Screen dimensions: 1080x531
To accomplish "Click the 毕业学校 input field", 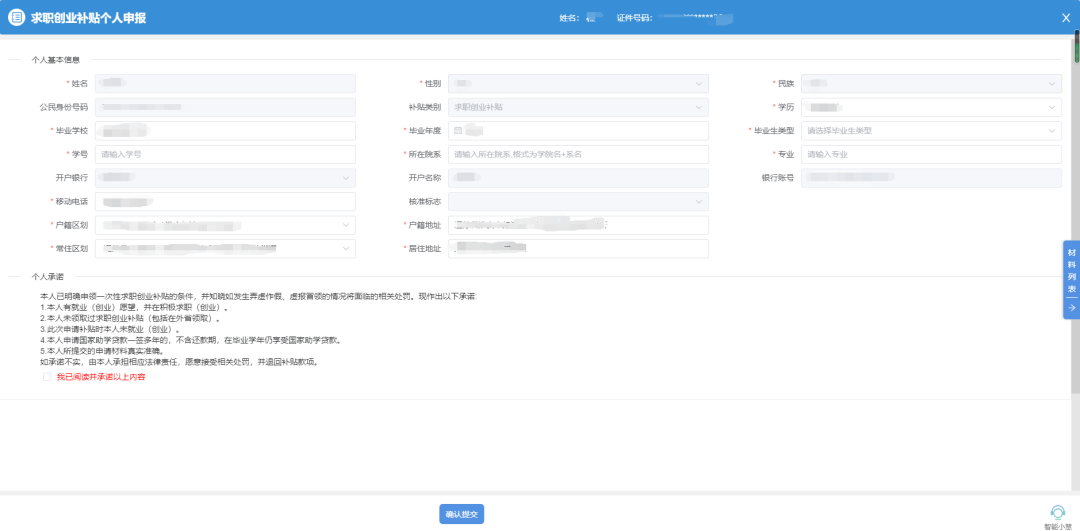I will (x=225, y=131).
